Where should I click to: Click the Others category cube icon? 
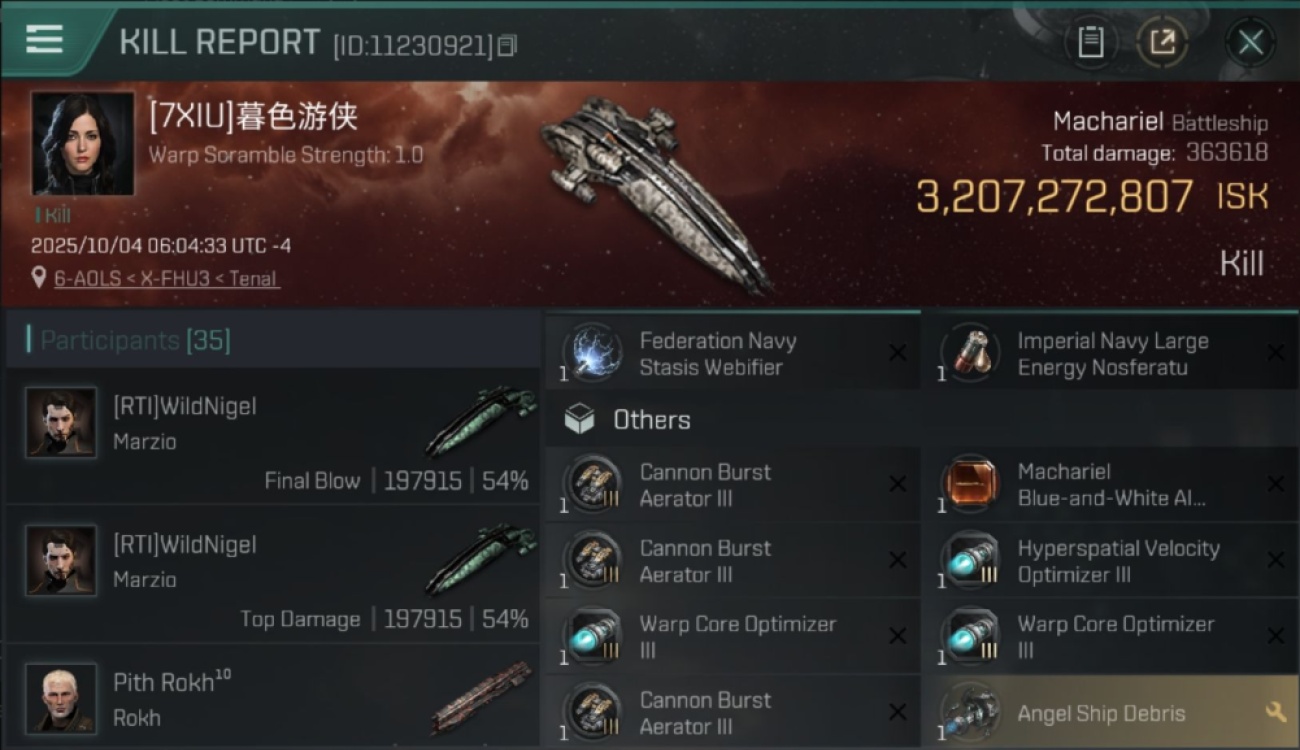coord(579,420)
